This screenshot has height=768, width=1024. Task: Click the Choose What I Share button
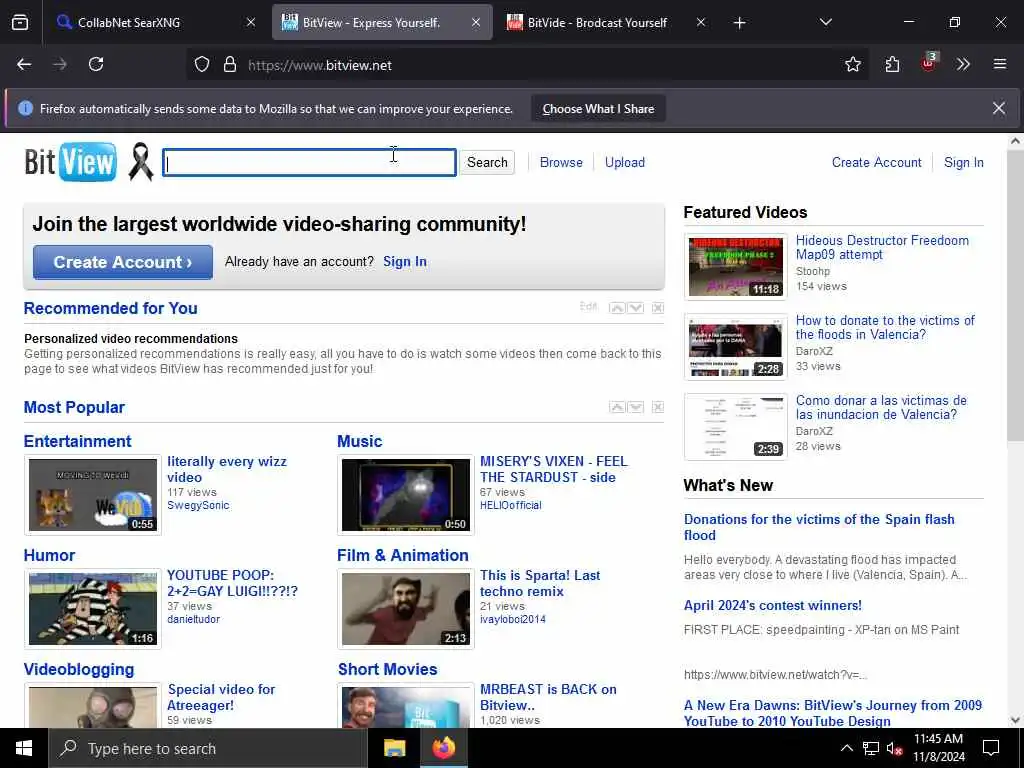click(x=598, y=108)
